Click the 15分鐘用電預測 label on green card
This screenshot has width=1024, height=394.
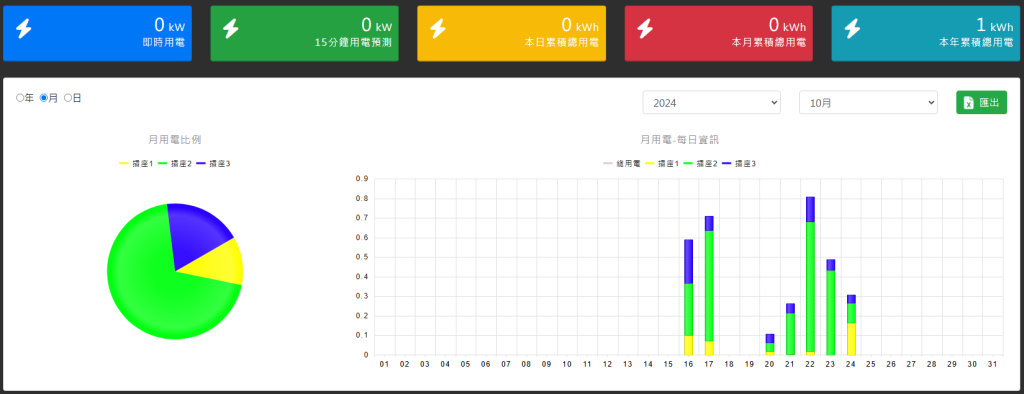tap(353, 43)
